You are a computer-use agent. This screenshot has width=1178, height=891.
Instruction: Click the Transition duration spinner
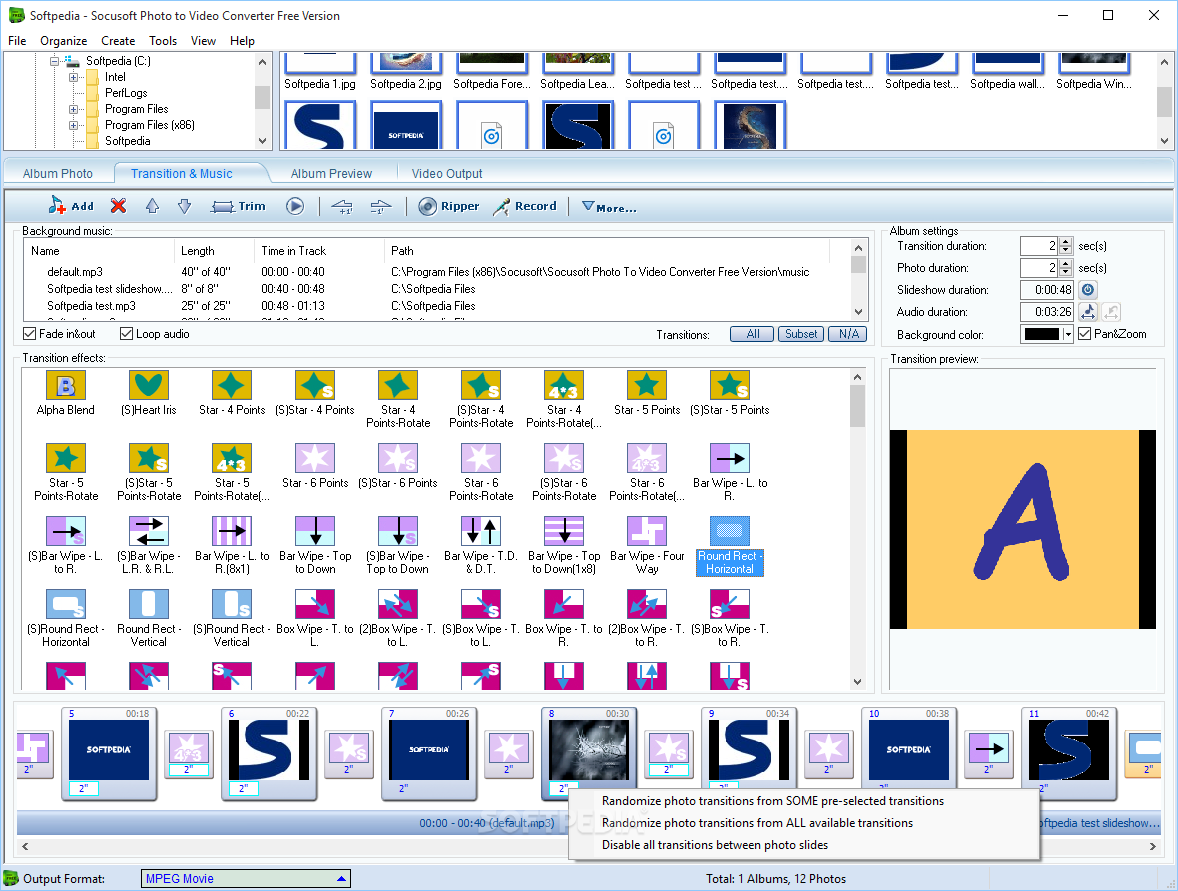tap(1065, 246)
